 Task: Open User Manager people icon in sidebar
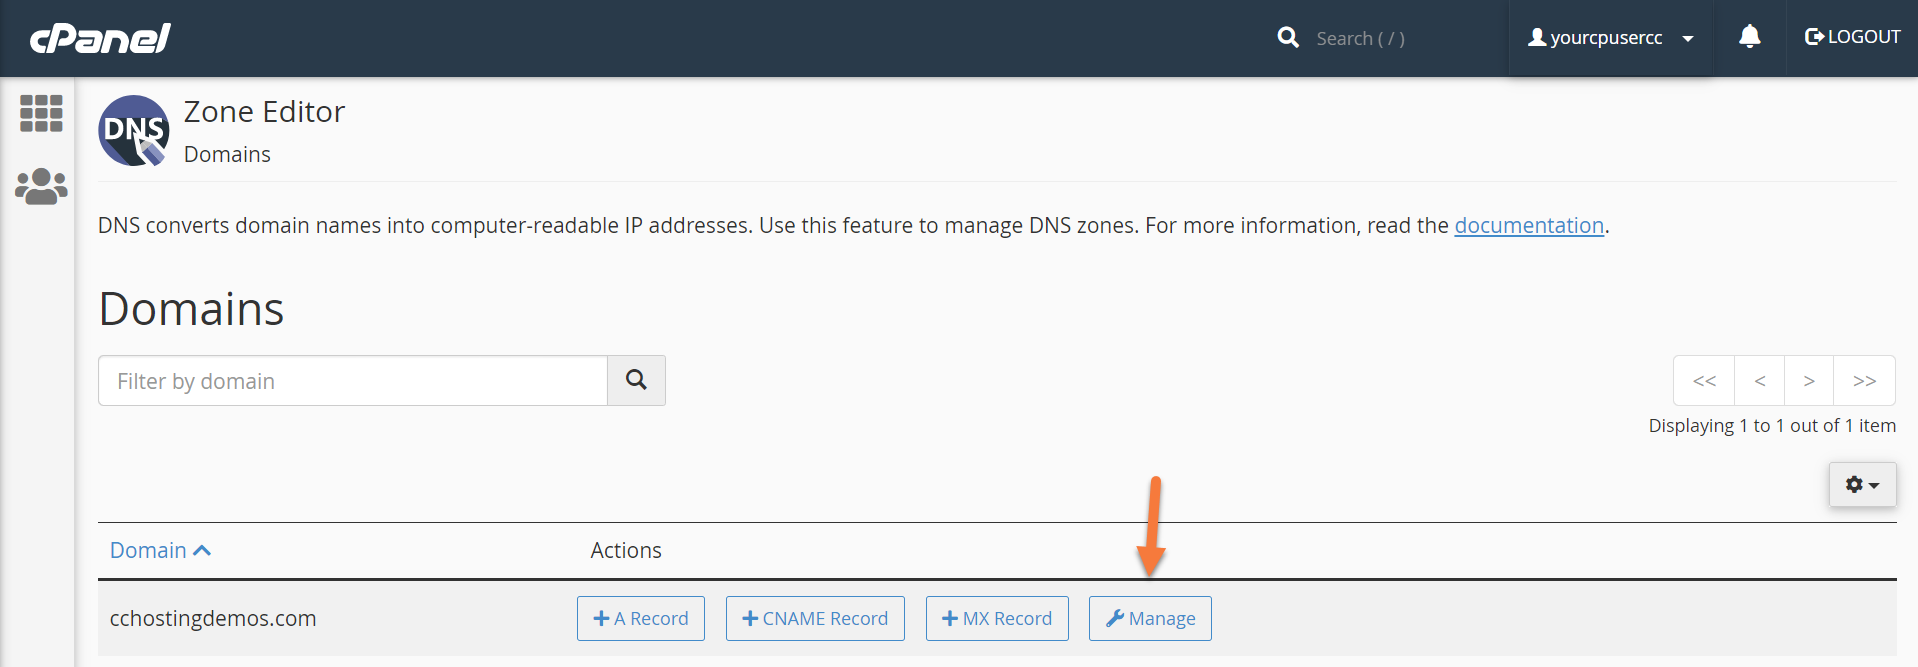[41, 186]
